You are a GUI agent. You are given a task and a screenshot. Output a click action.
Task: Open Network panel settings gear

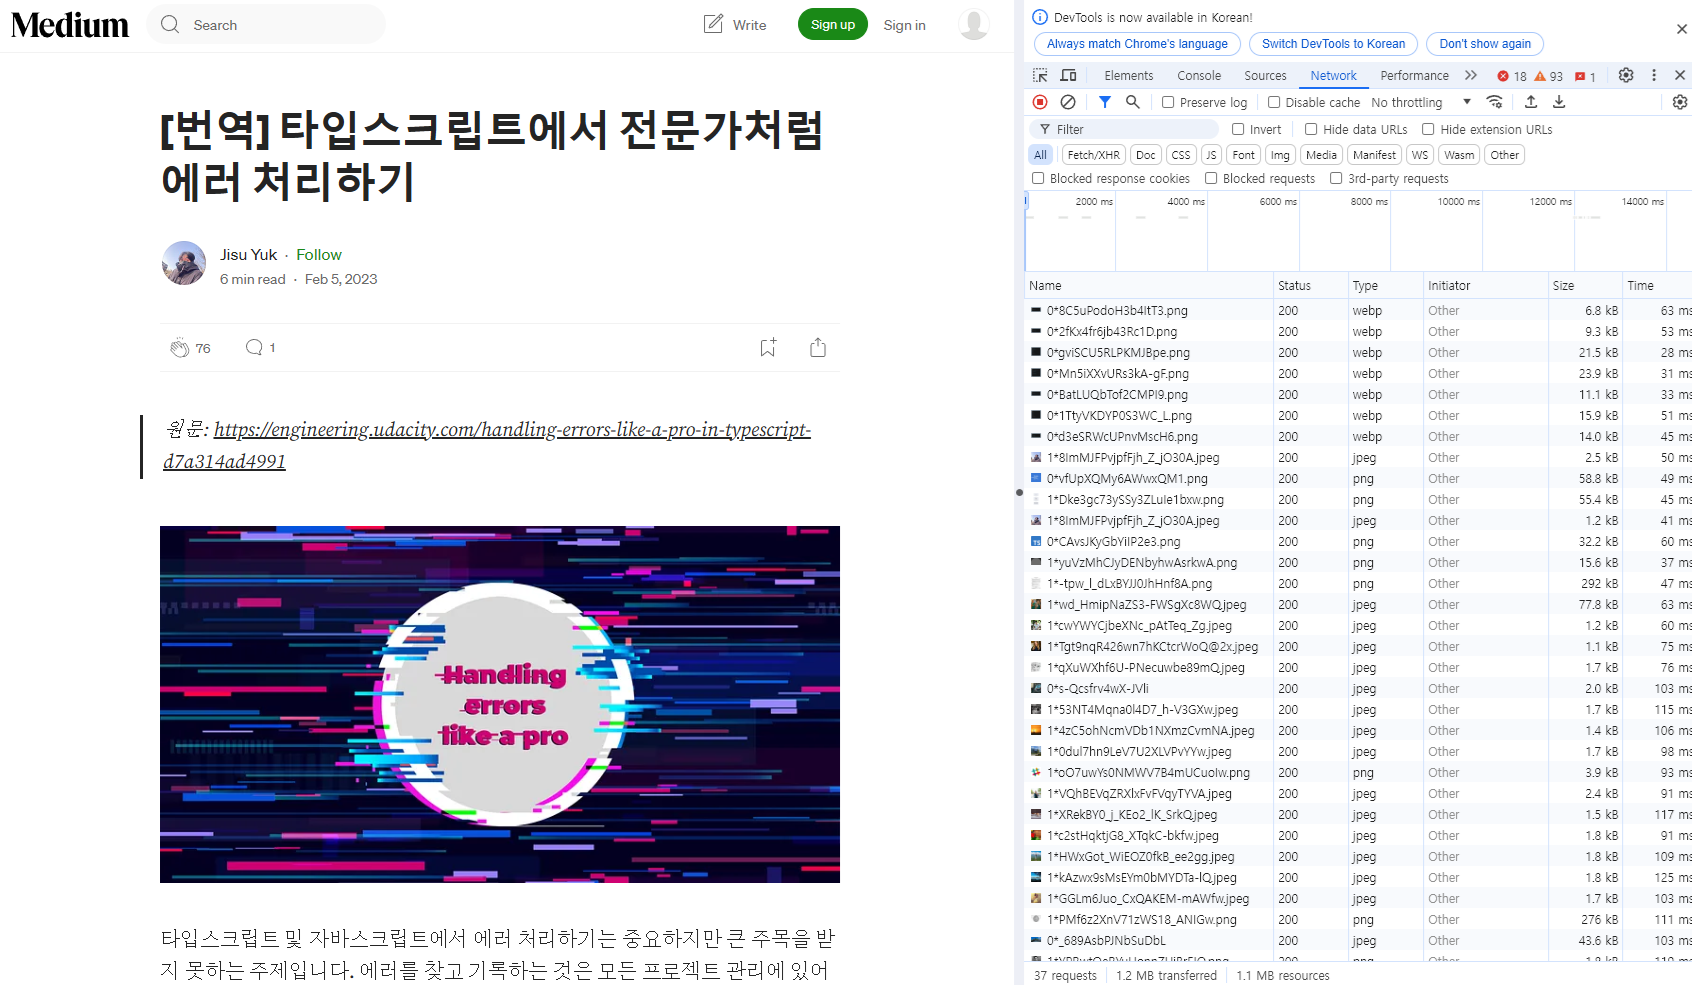[1680, 102]
